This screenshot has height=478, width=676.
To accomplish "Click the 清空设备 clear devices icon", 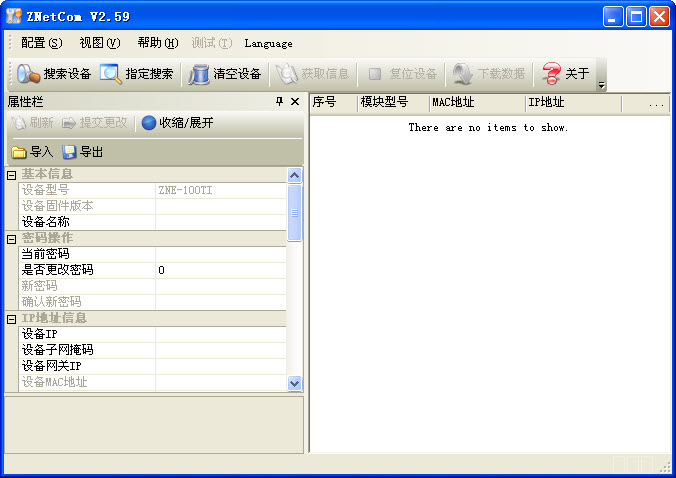I will [199, 74].
